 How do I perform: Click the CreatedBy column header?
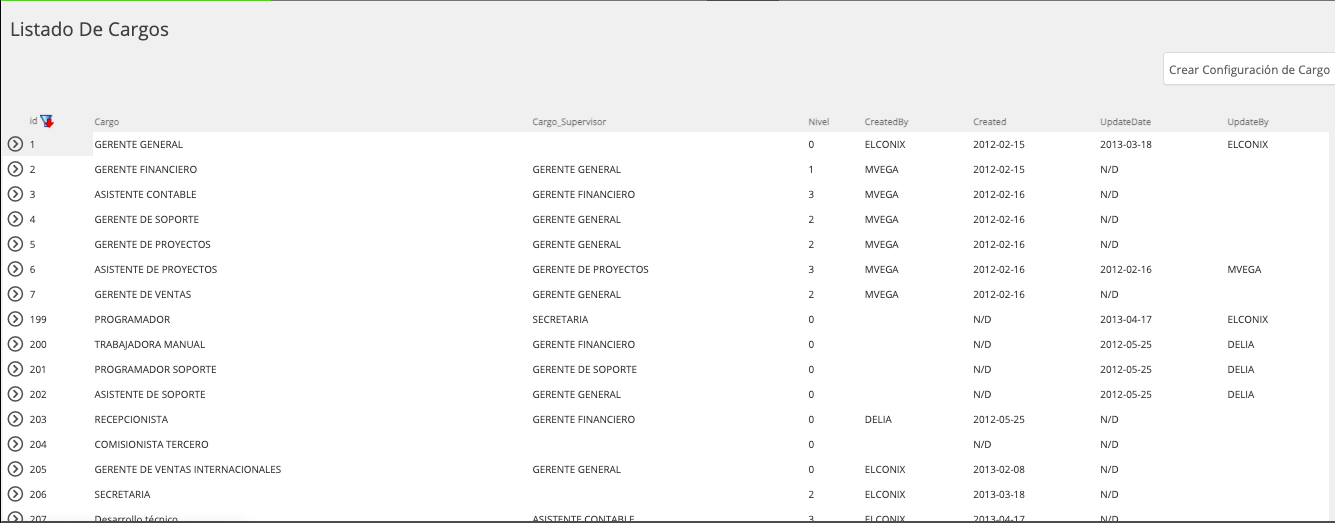pyautogui.click(x=886, y=122)
